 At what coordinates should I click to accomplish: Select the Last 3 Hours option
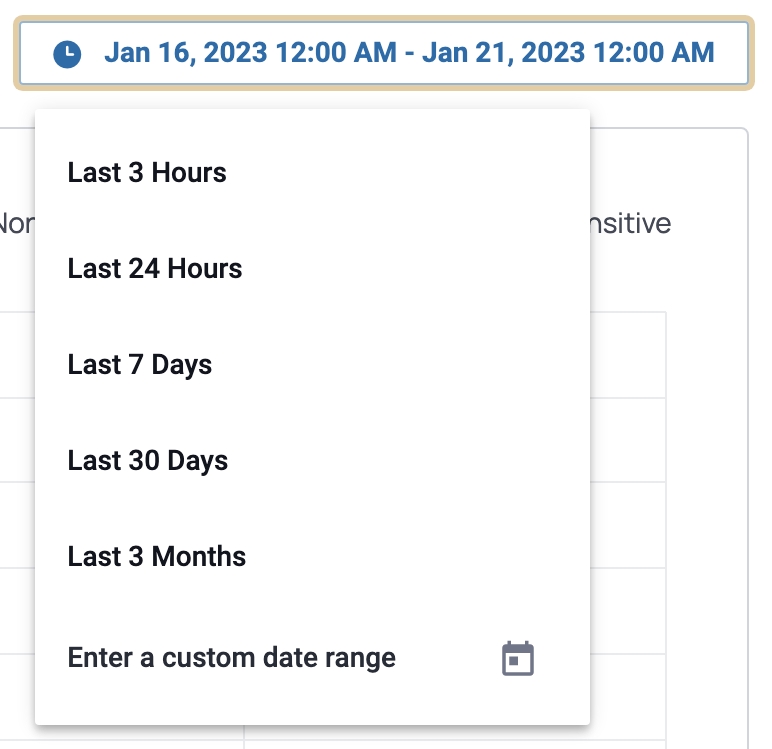tap(147, 173)
